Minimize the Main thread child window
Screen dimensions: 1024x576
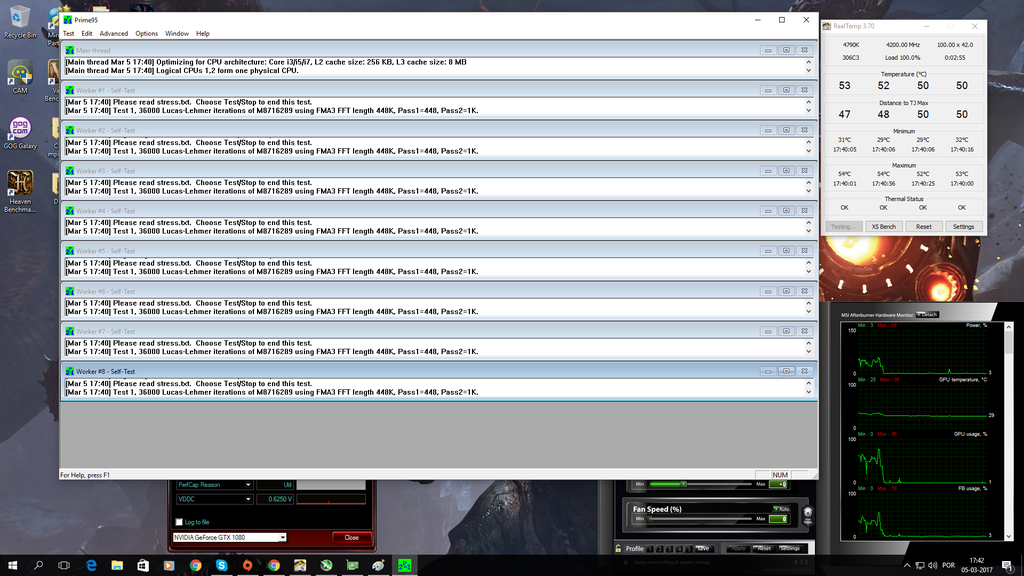(x=768, y=50)
